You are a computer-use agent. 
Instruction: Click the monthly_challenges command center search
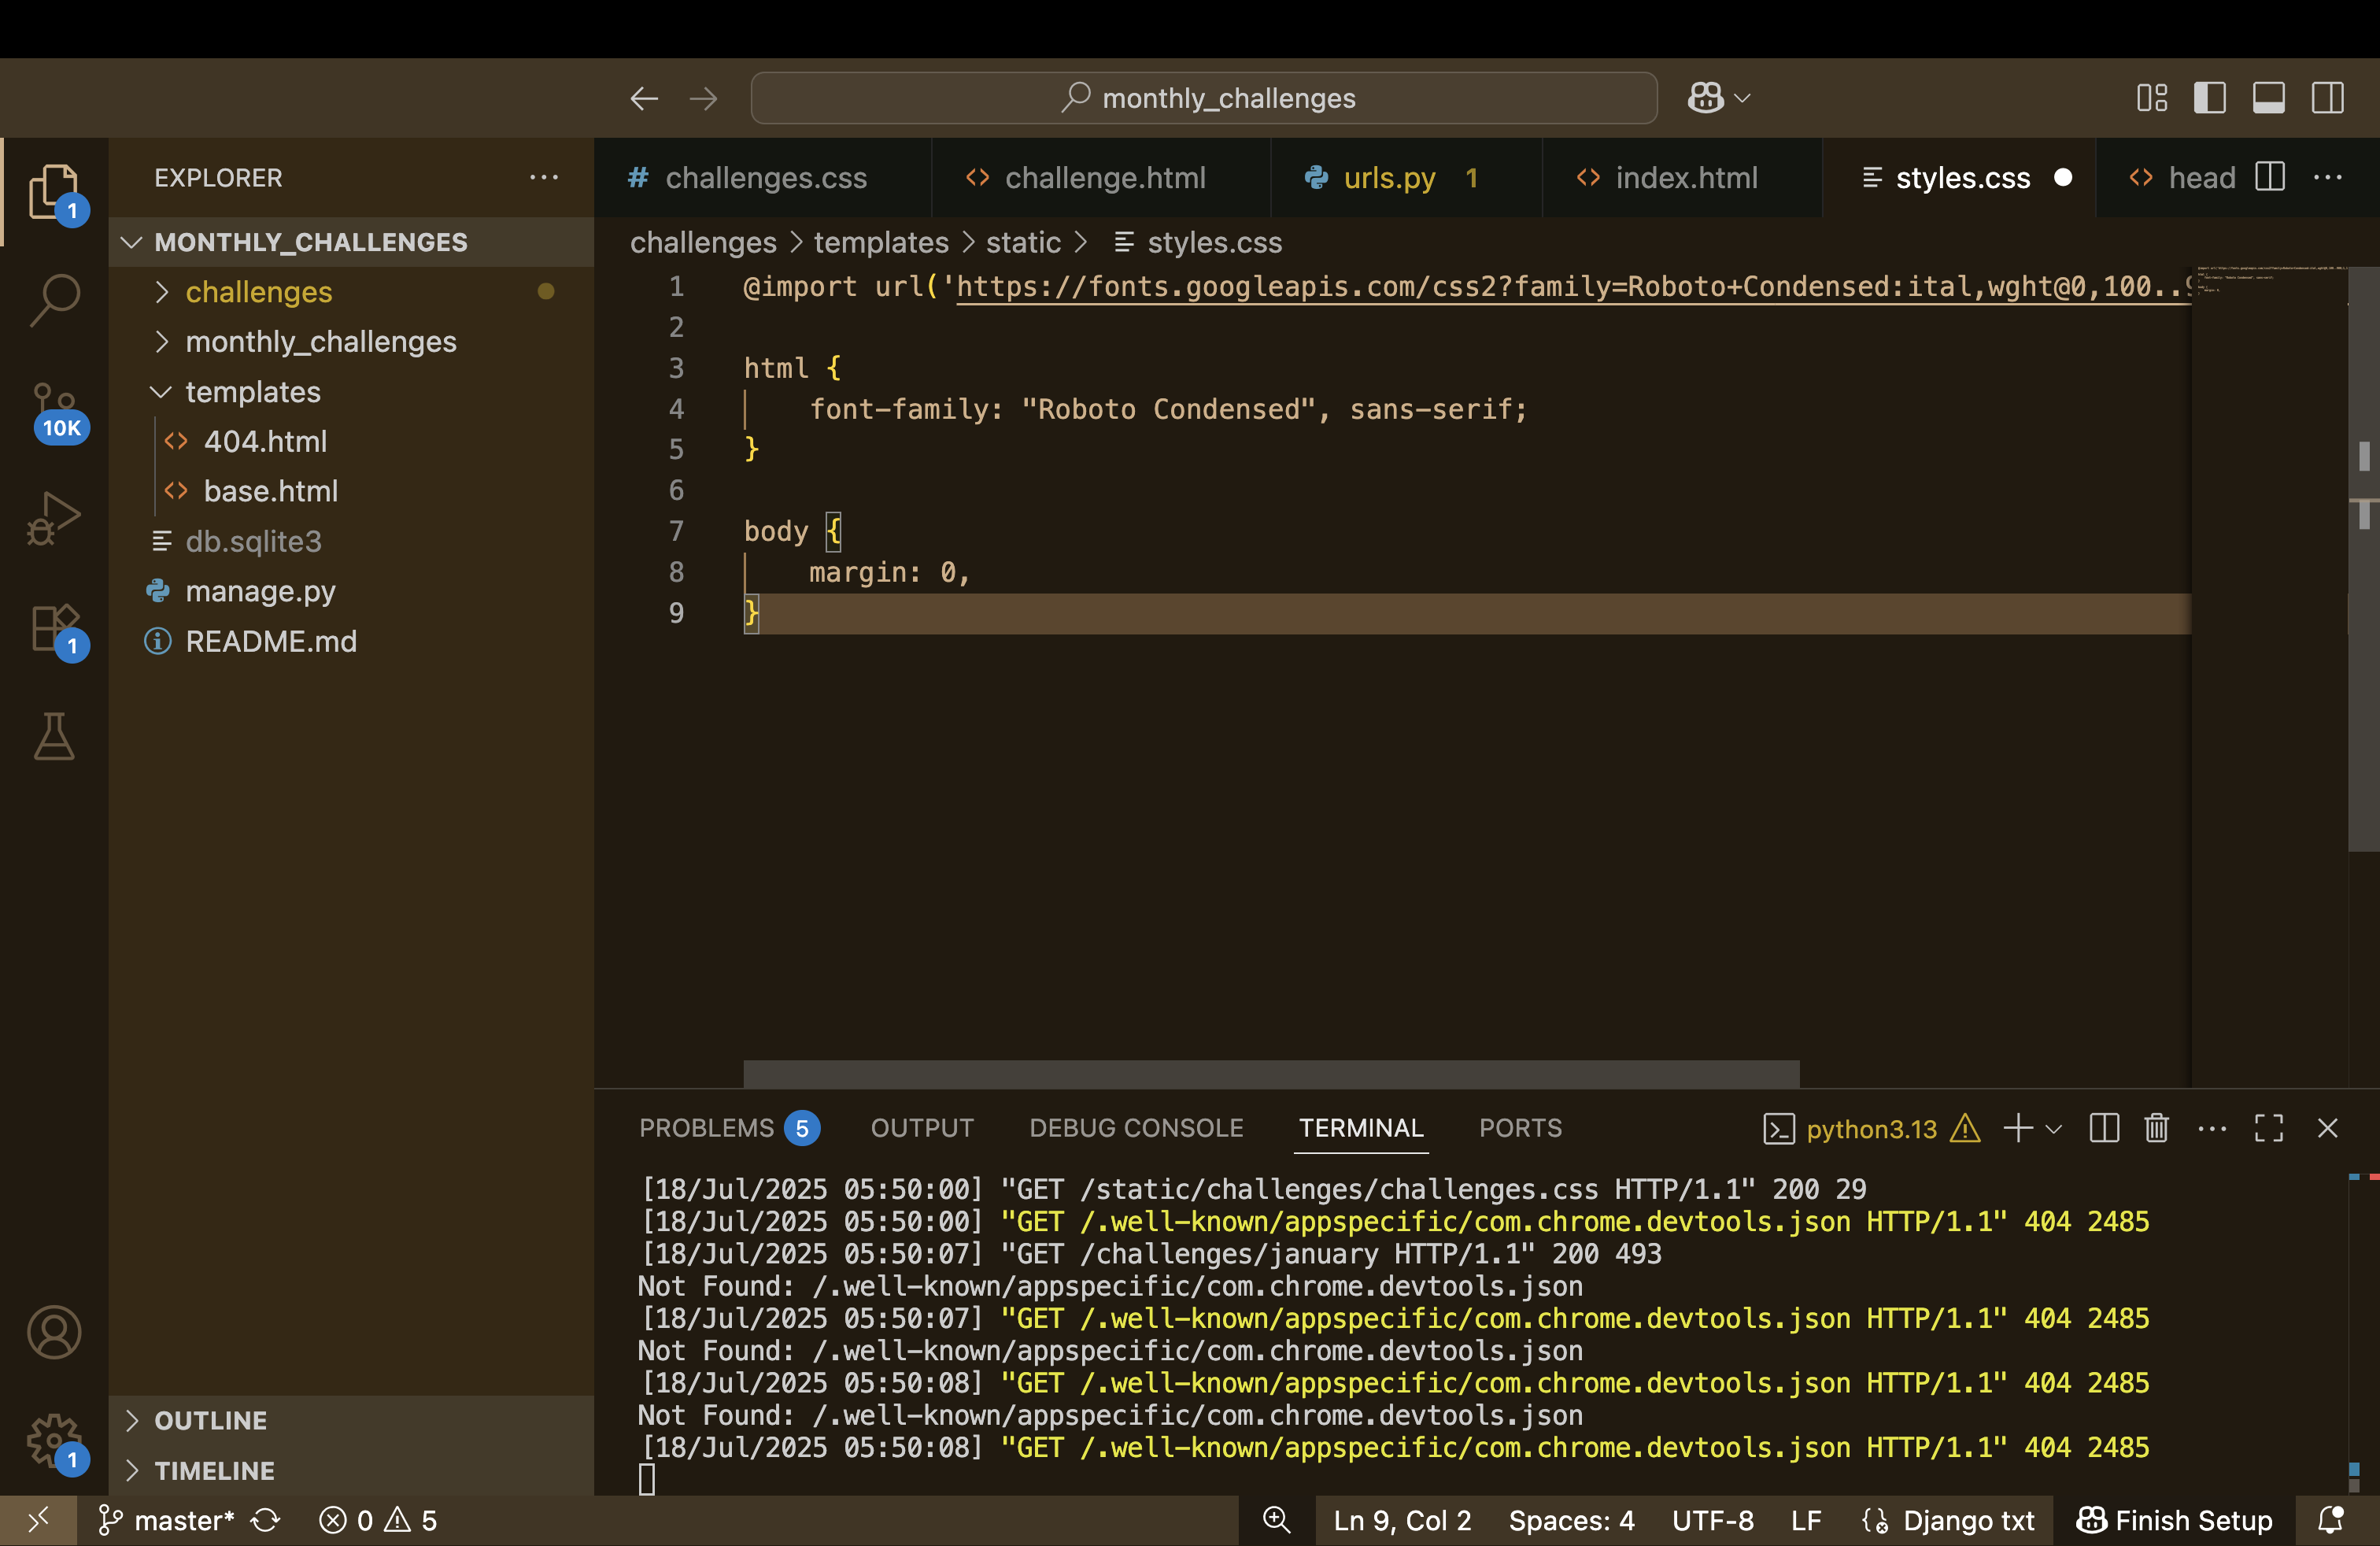click(1204, 98)
